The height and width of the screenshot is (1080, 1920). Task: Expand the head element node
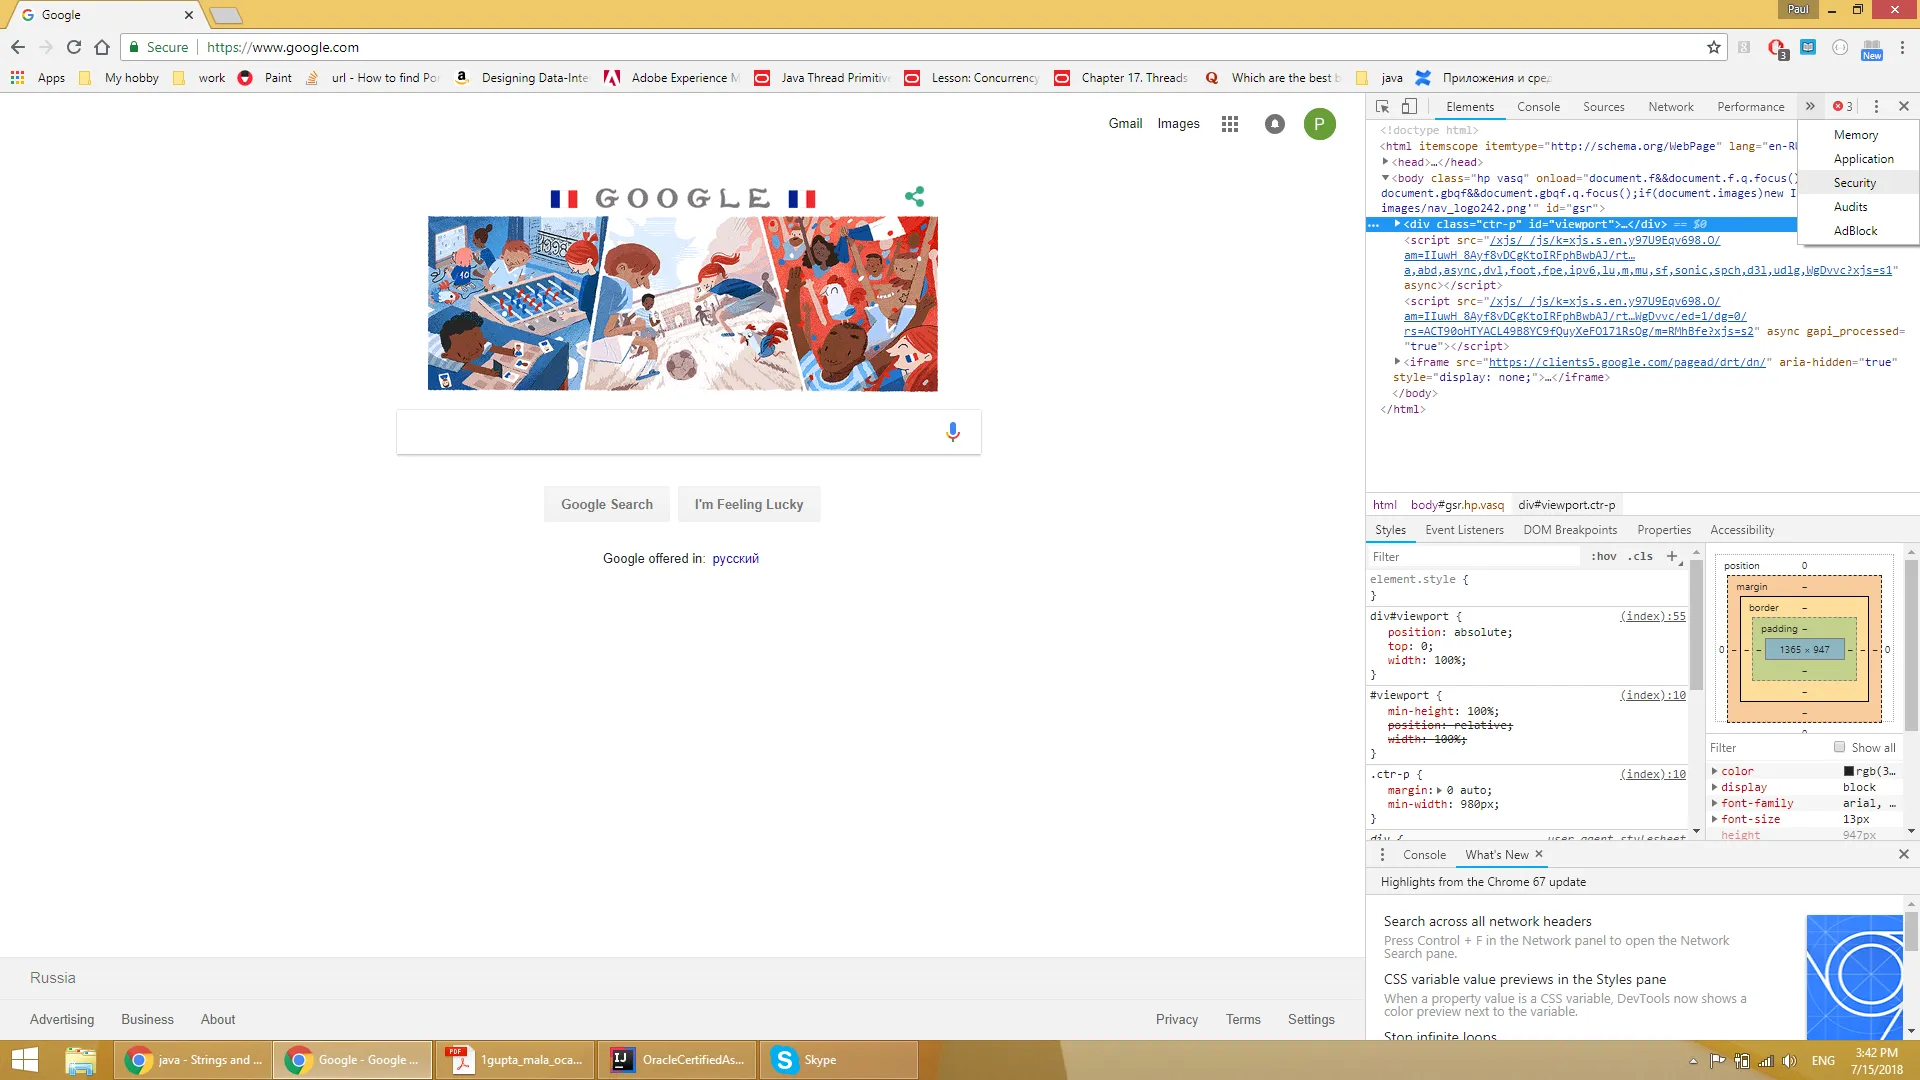1385,162
